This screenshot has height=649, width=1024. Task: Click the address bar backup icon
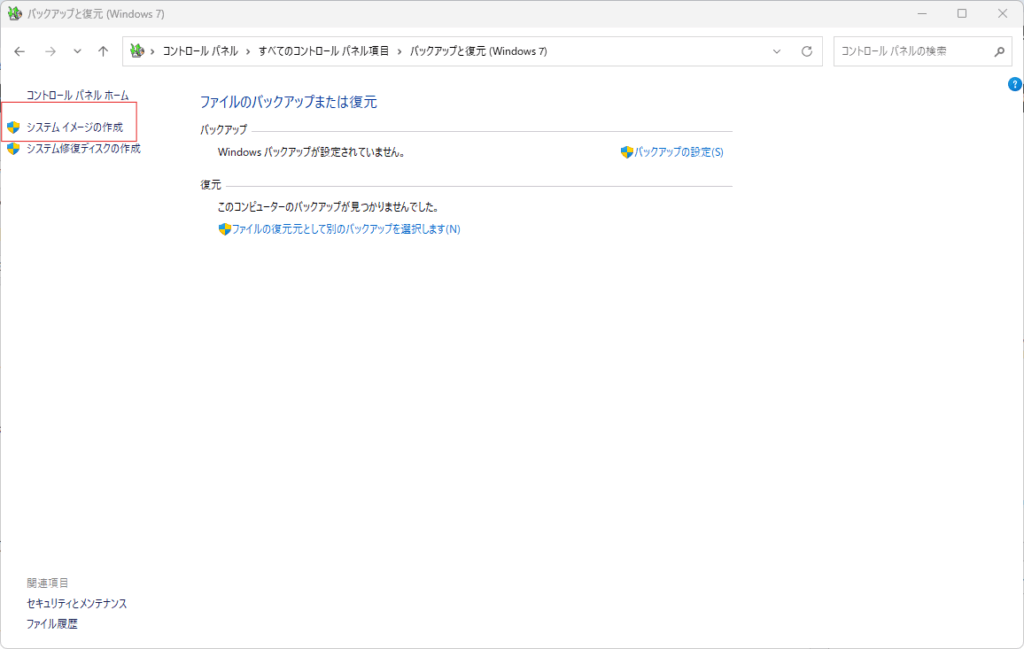point(137,51)
